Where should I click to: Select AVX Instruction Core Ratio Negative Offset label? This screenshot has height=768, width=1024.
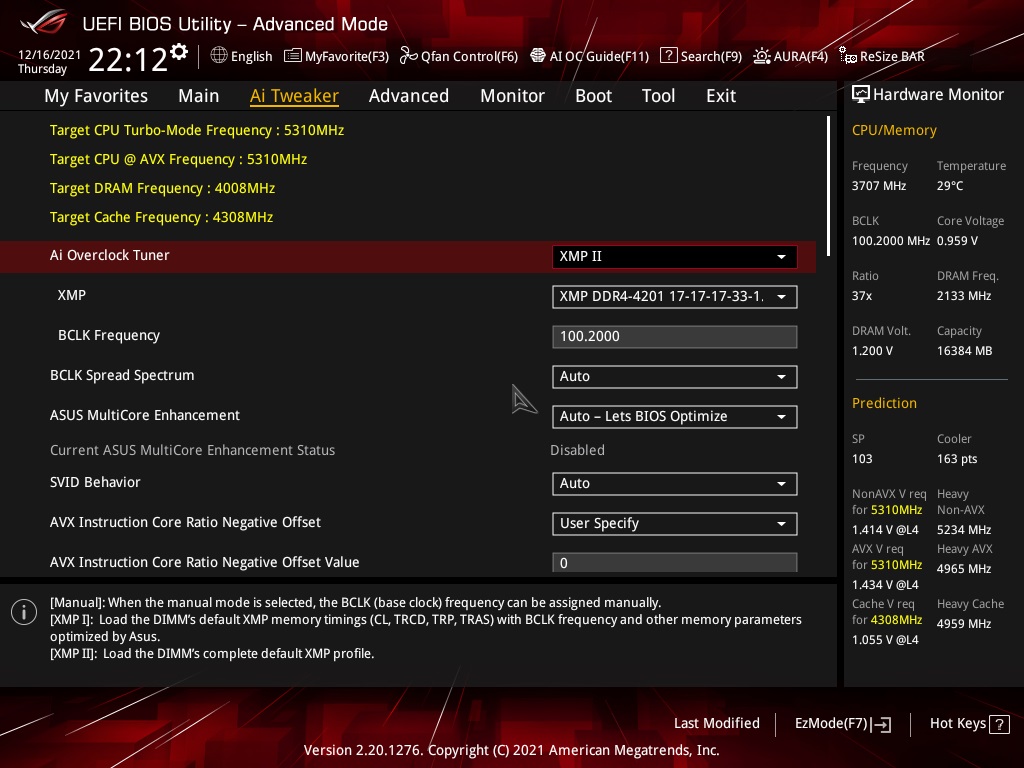pos(185,522)
